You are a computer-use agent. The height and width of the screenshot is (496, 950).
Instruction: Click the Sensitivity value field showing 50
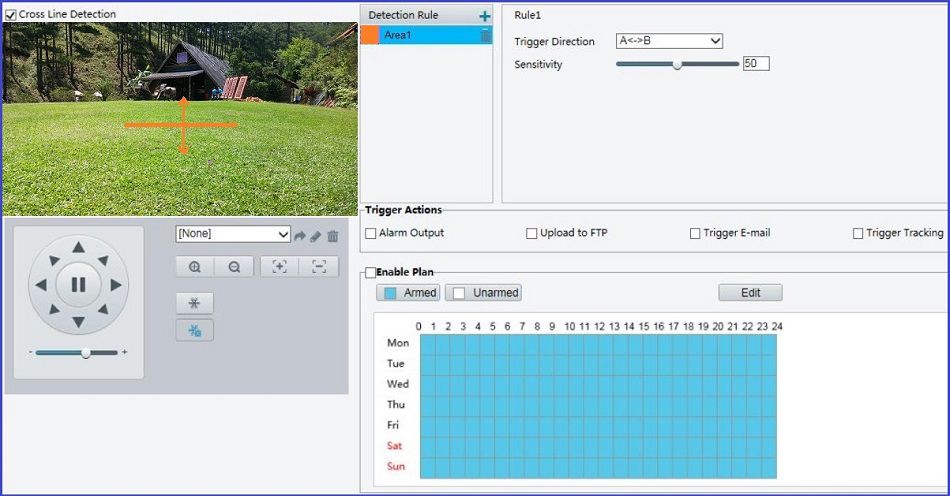point(756,64)
